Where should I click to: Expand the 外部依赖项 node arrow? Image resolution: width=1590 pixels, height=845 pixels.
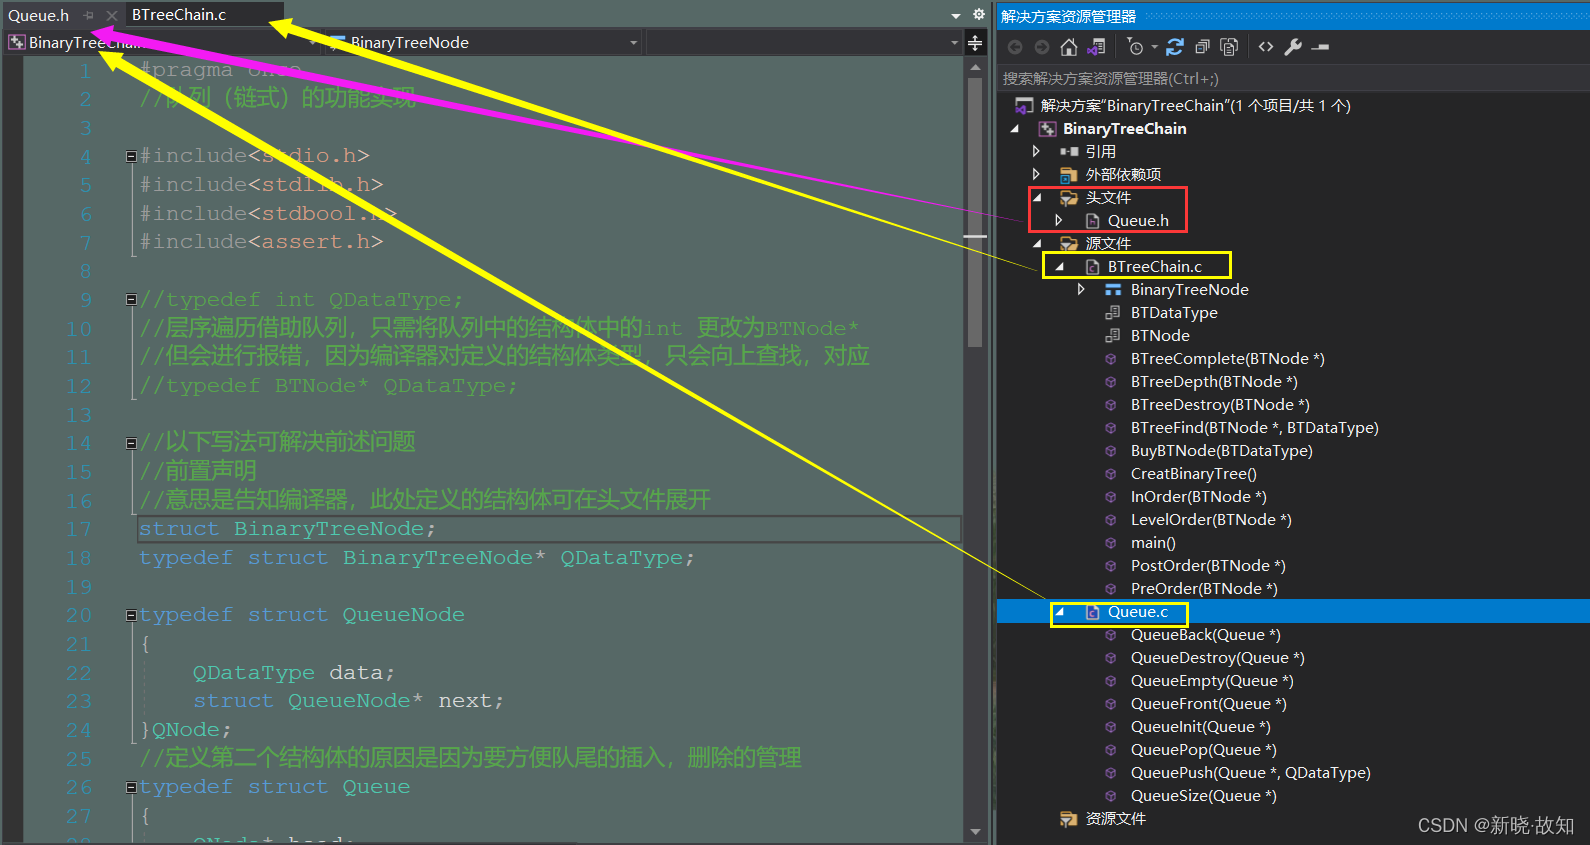click(1036, 174)
